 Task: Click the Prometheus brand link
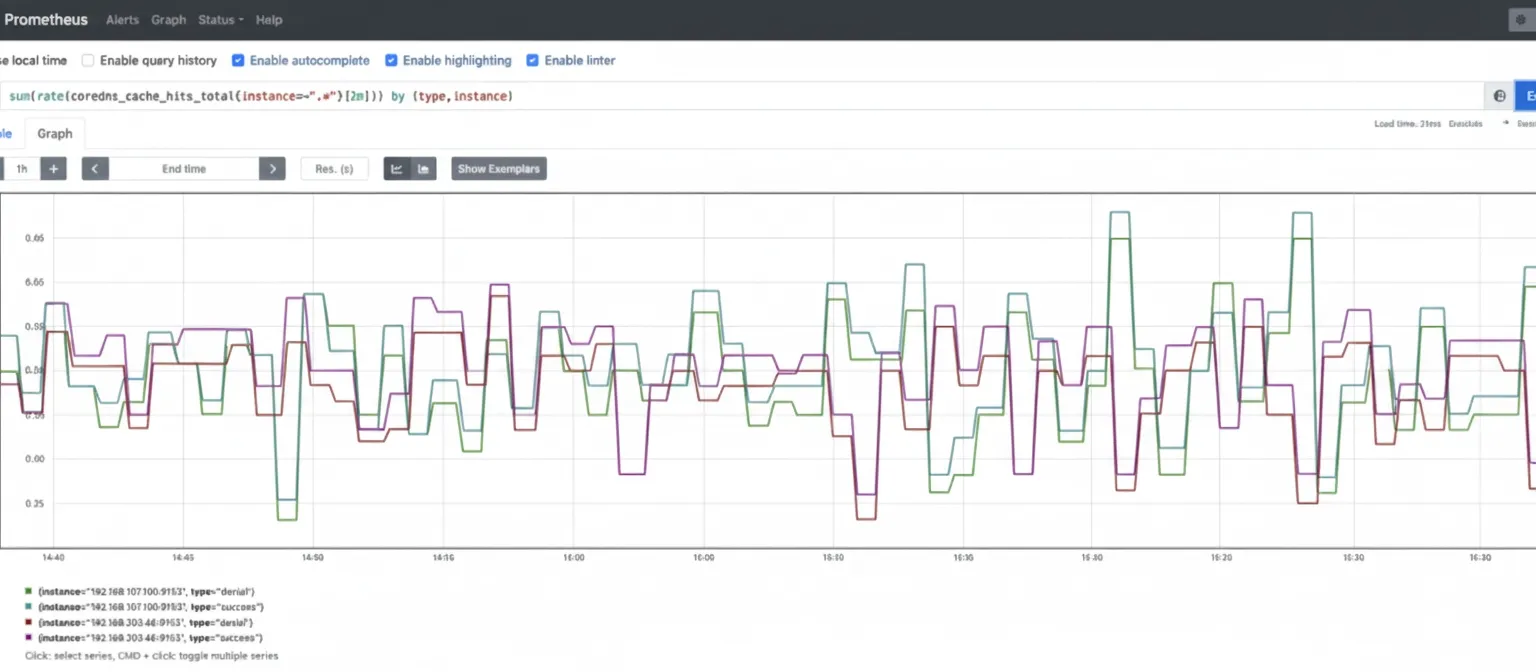46,20
